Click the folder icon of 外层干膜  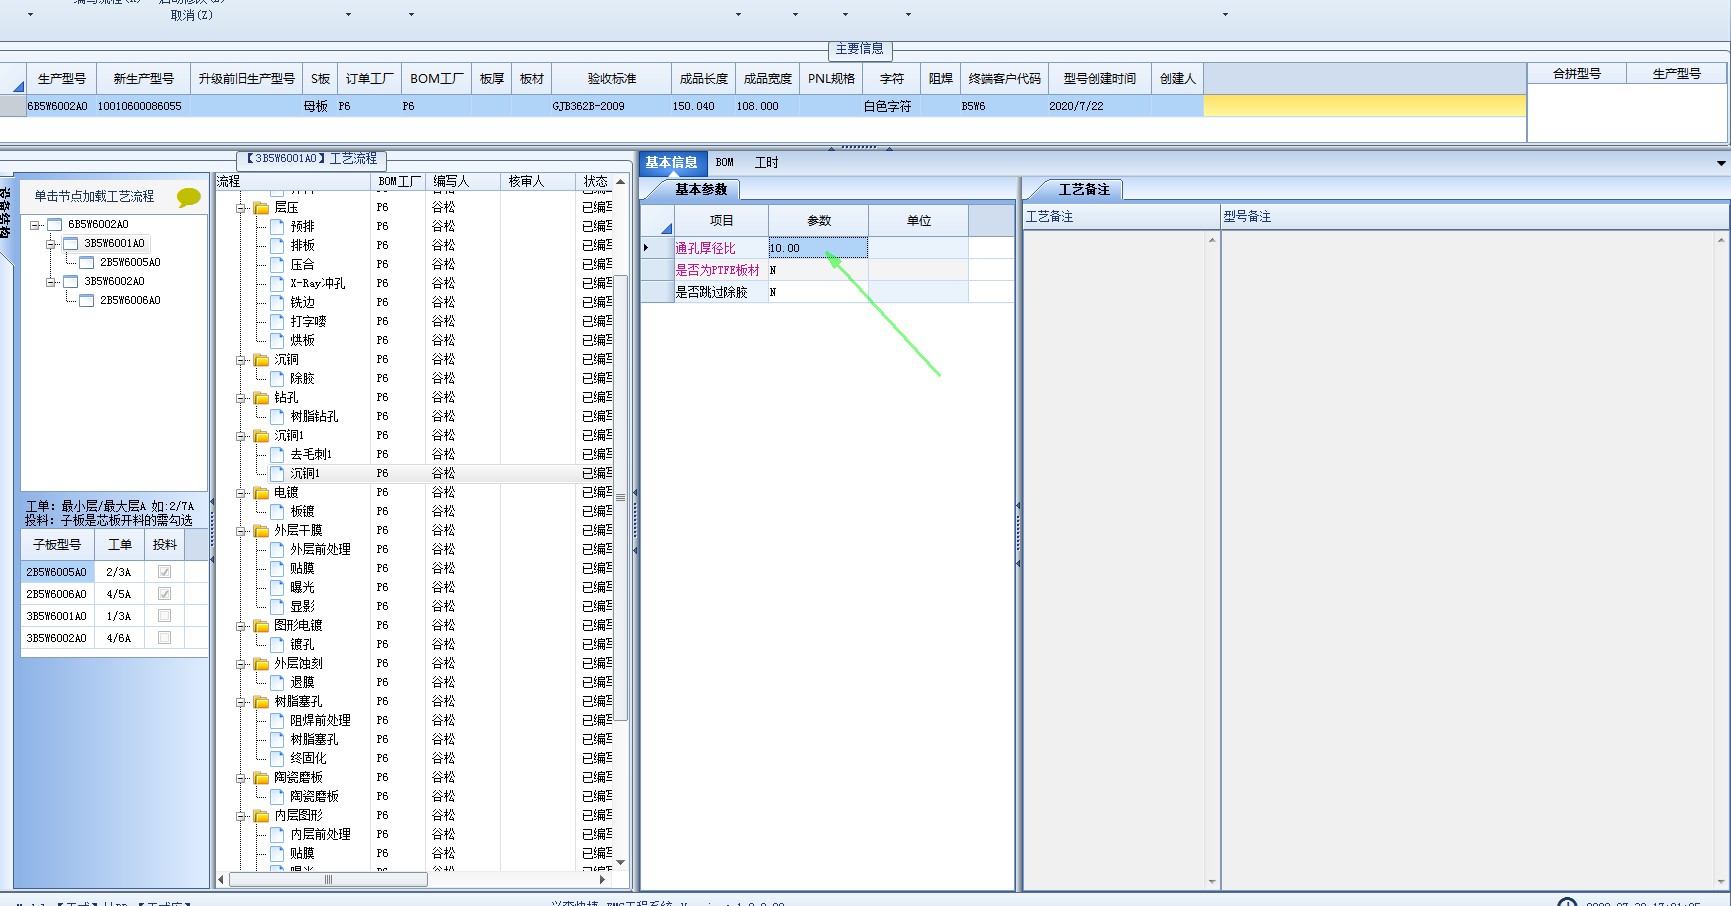[261, 531]
